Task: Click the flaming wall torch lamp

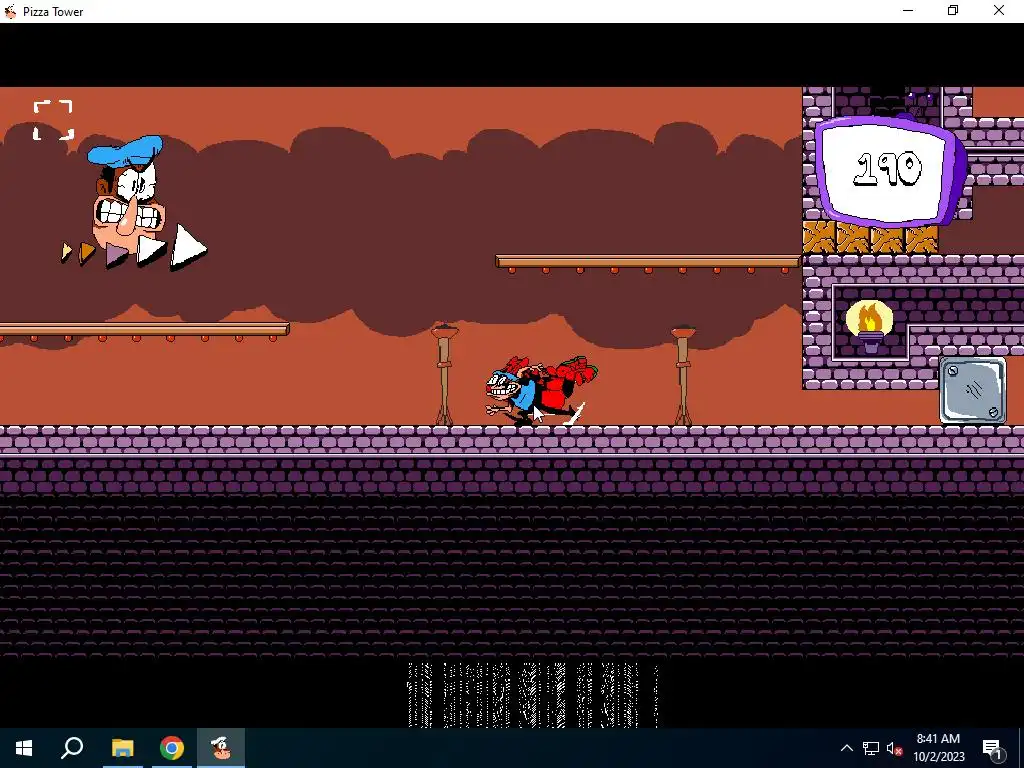Action: (x=869, y=326)
